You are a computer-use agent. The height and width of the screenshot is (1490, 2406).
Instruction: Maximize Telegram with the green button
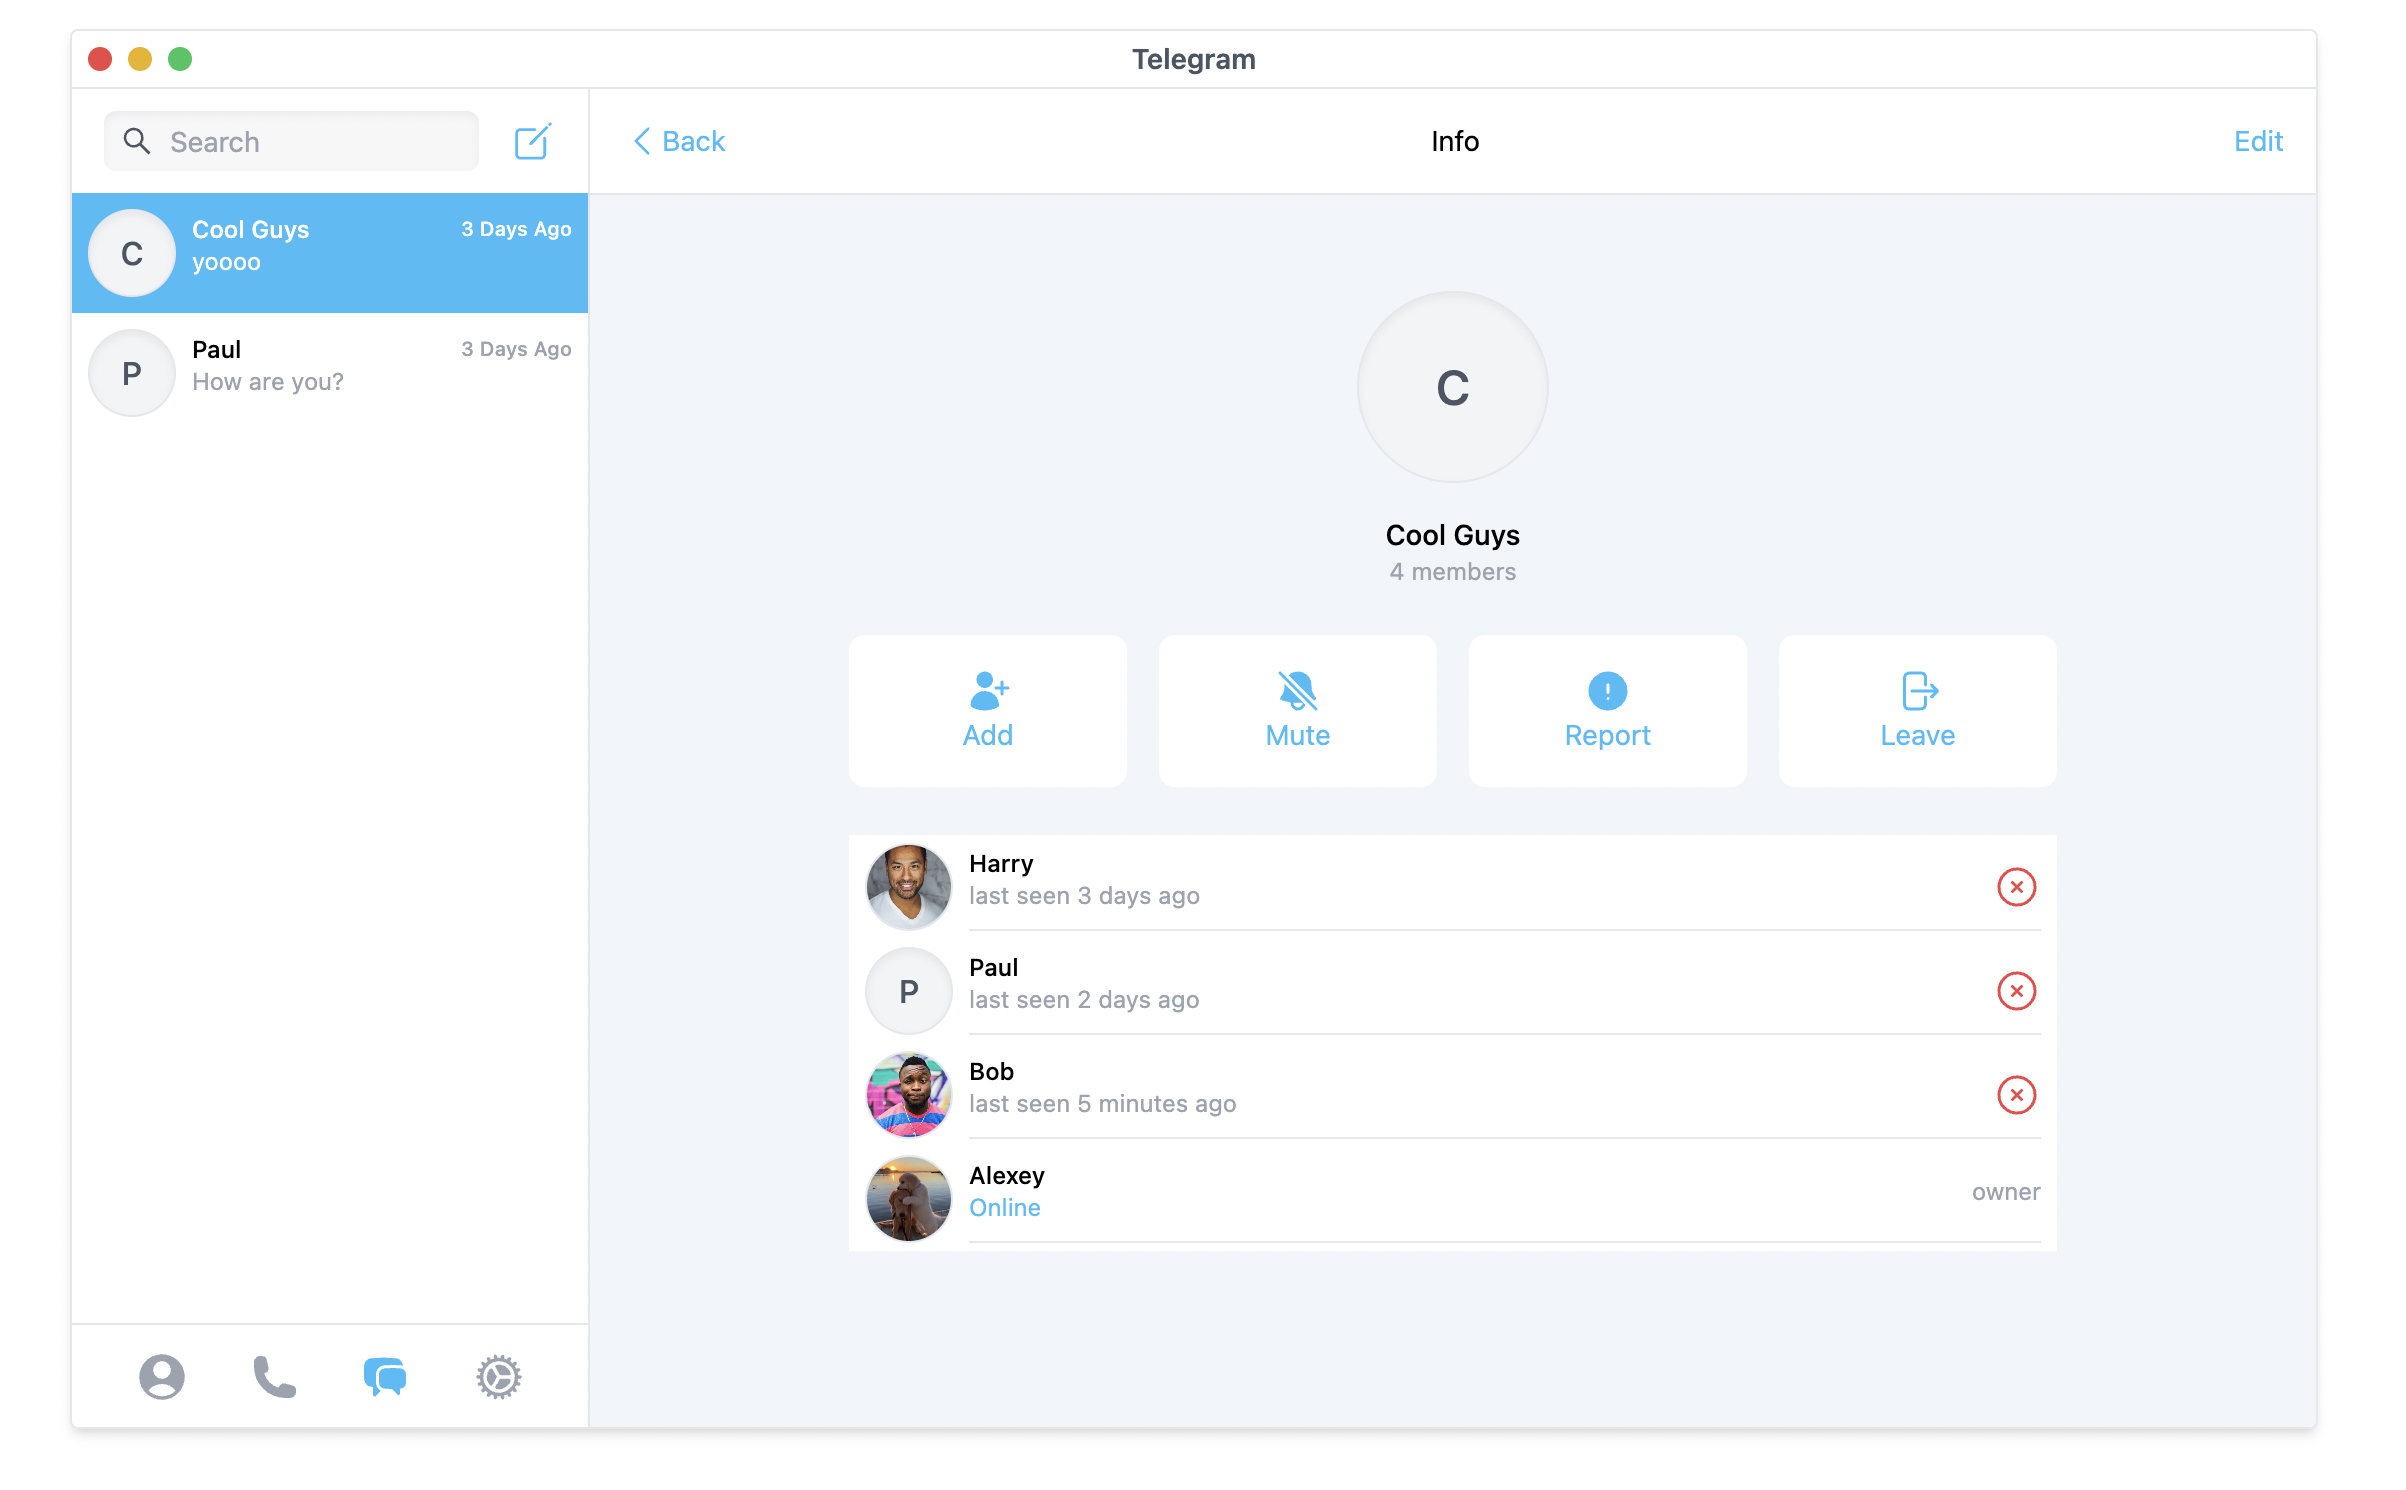pos(180,59)
